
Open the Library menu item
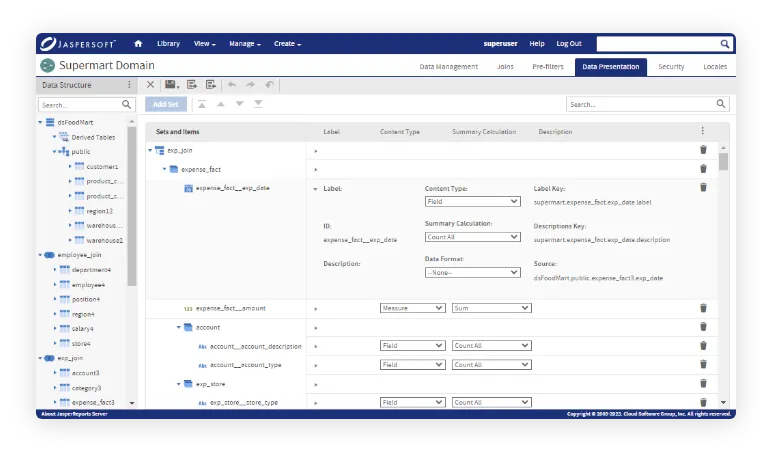[168, 43]
